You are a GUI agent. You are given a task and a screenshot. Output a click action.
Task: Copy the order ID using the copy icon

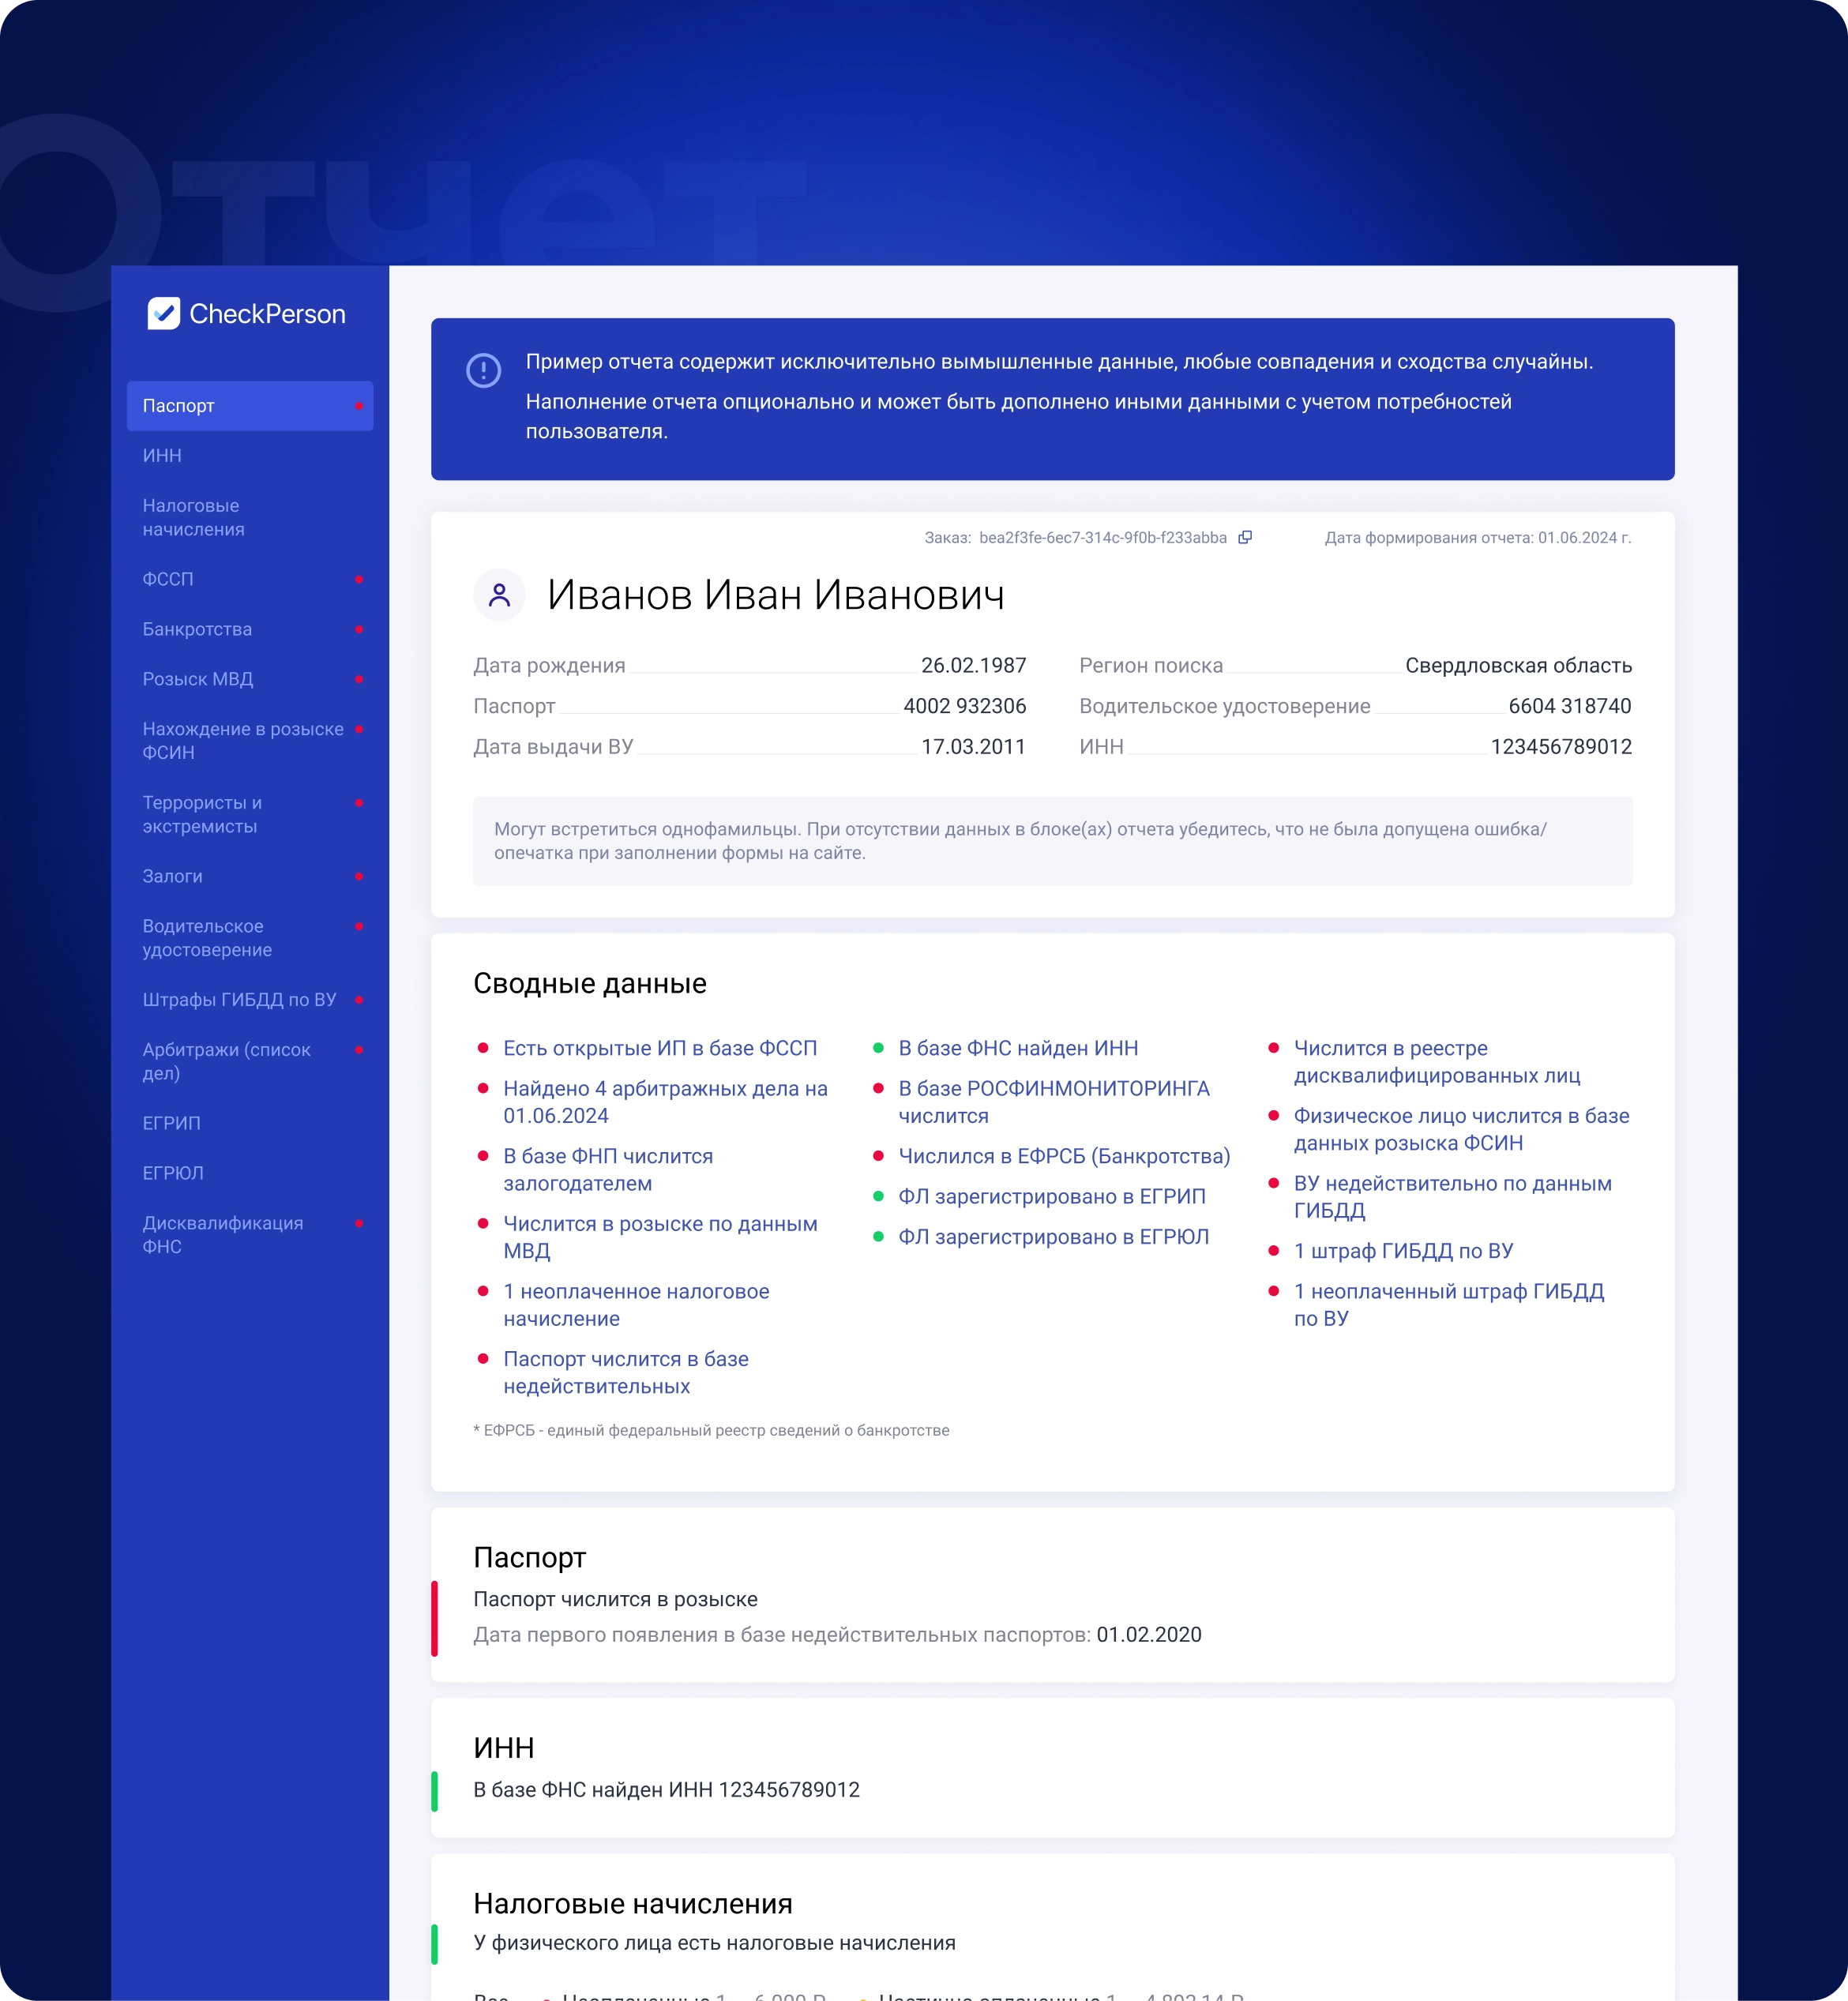(1245, 537)
